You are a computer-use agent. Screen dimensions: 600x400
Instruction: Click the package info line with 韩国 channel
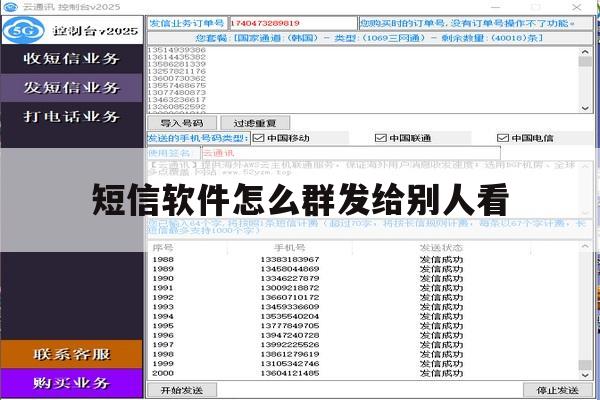370,38
